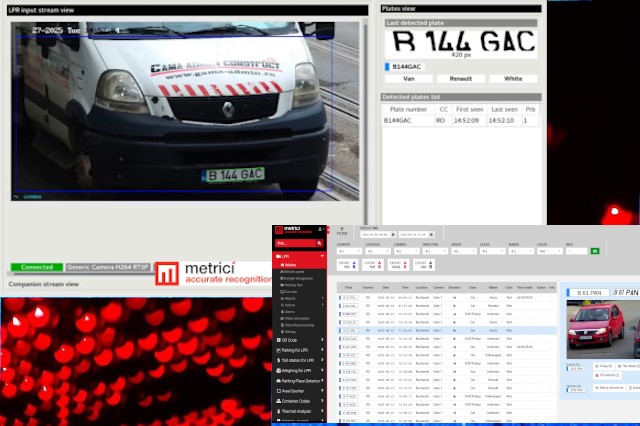Click the LPR camera icon in sidebar
The height and width of the screenshot is (426, 640).
278,256
